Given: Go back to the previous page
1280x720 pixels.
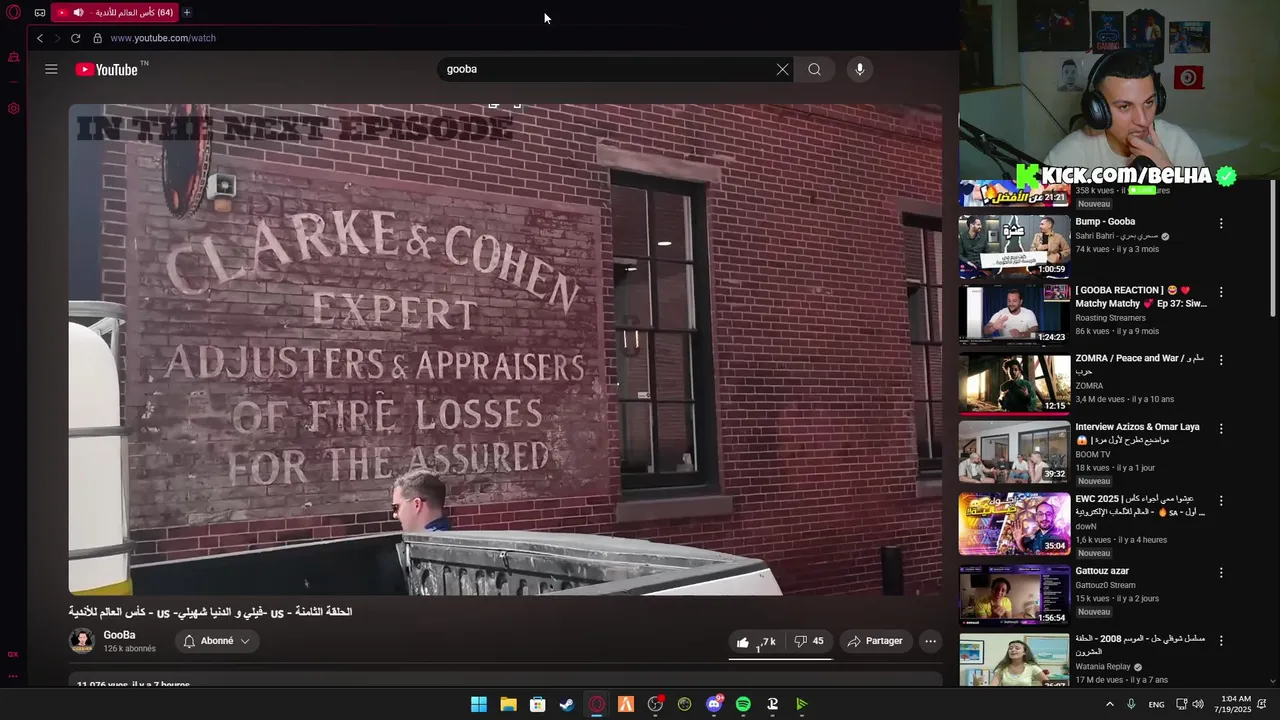Looking at the screenshot, I should coord(40,38).
